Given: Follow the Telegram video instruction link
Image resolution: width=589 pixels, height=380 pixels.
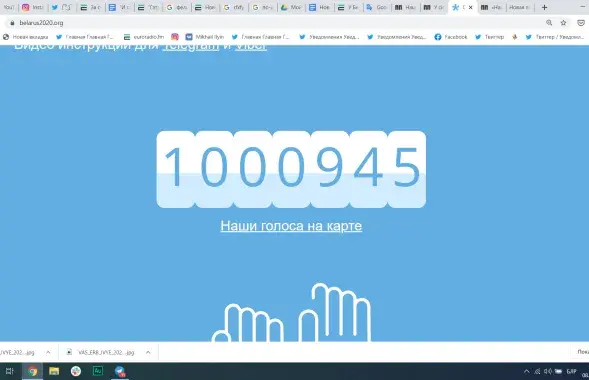Looking at the screenshot, I should (x=190, y=46).
